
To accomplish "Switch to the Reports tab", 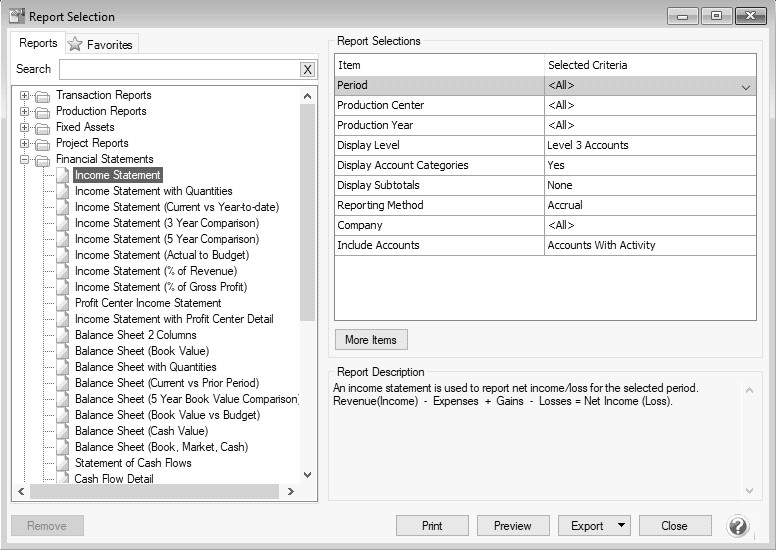I will [38, 43].
